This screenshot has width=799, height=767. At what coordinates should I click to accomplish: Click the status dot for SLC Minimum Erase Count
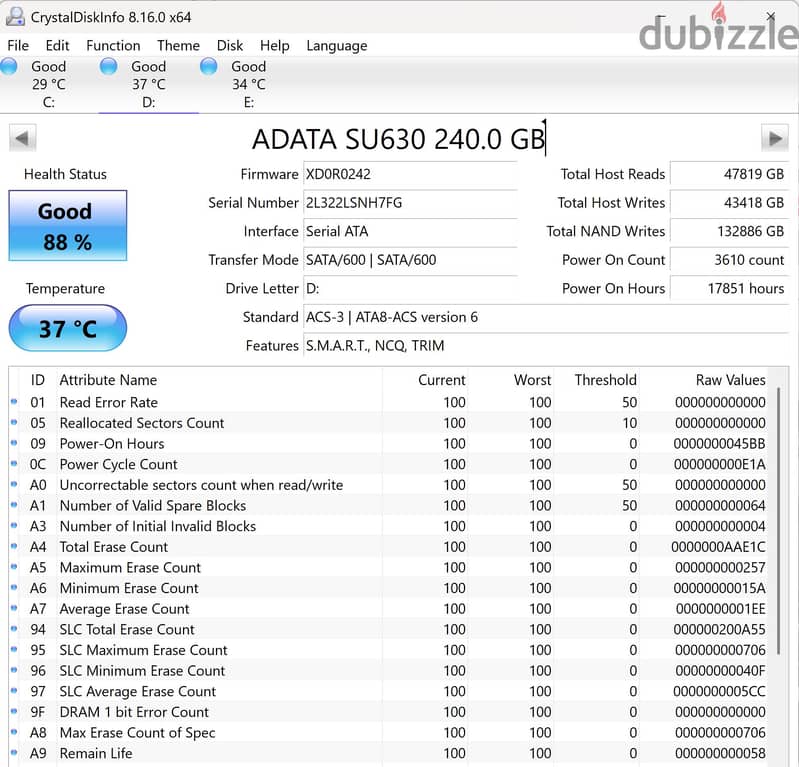pos(14,670)
